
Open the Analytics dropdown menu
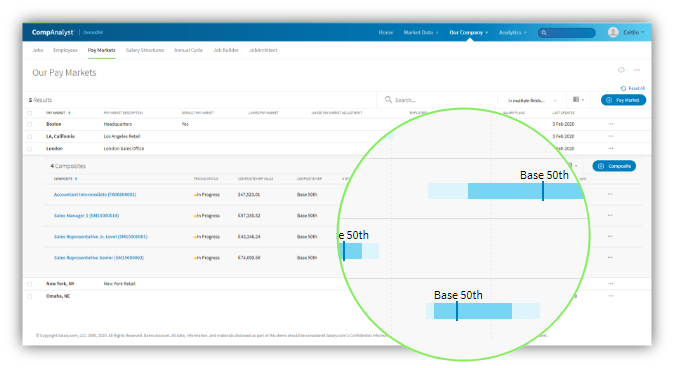click(512, 32)
